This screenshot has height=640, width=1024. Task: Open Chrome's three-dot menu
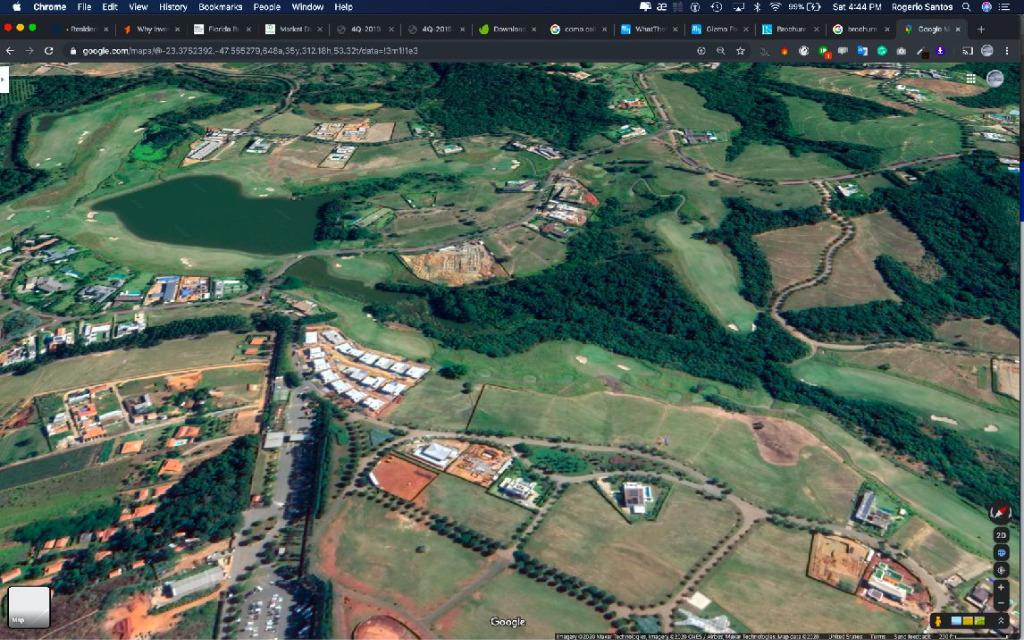1011,50
